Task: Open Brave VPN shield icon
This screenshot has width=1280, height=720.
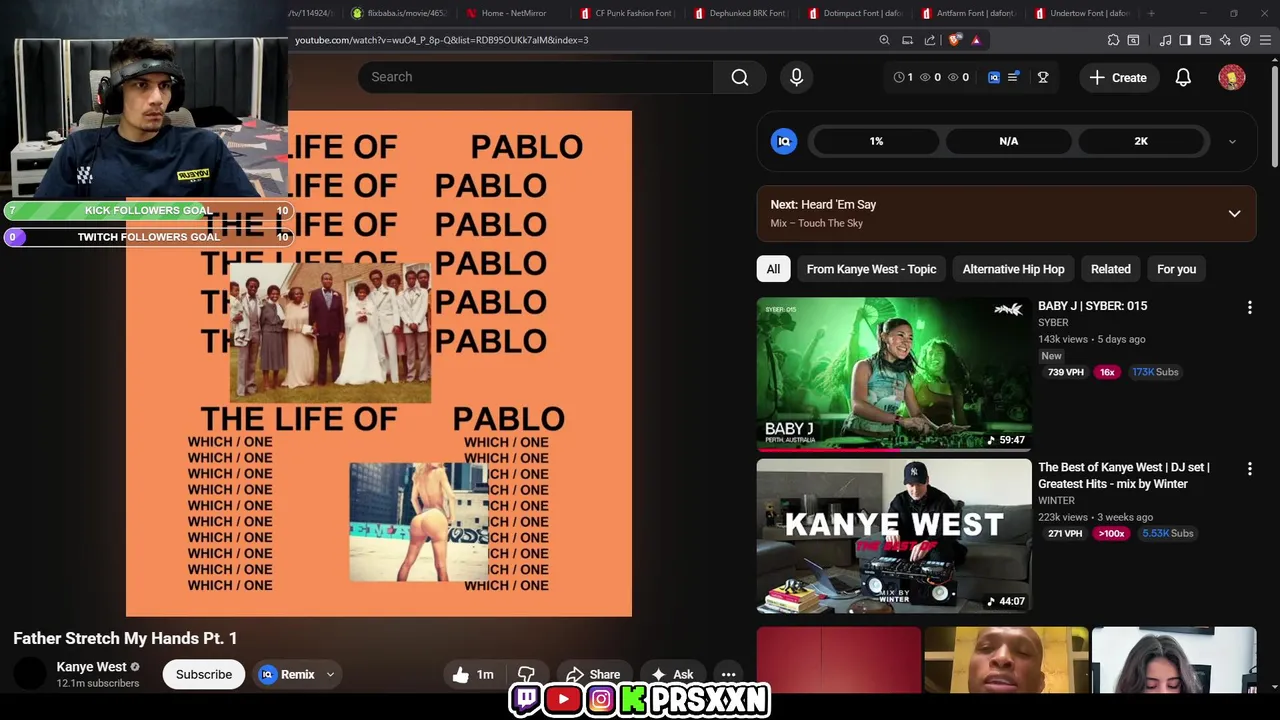Action: click(1245, 40)
